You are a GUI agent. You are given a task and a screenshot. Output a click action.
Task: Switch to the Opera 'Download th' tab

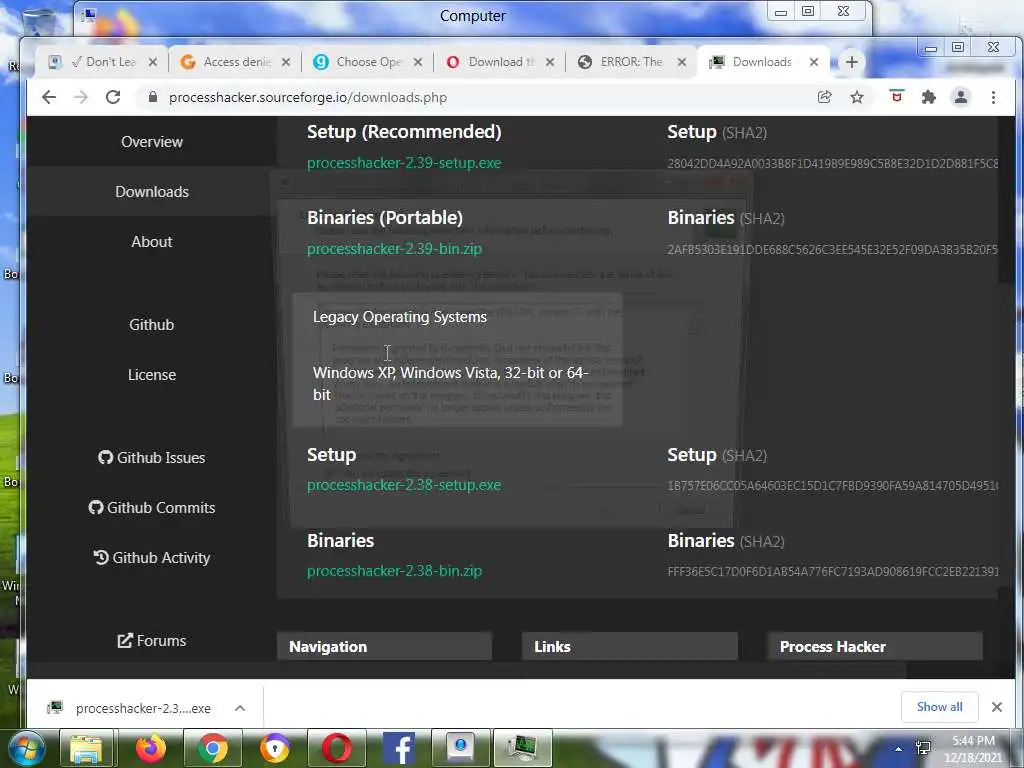[499, 62]
